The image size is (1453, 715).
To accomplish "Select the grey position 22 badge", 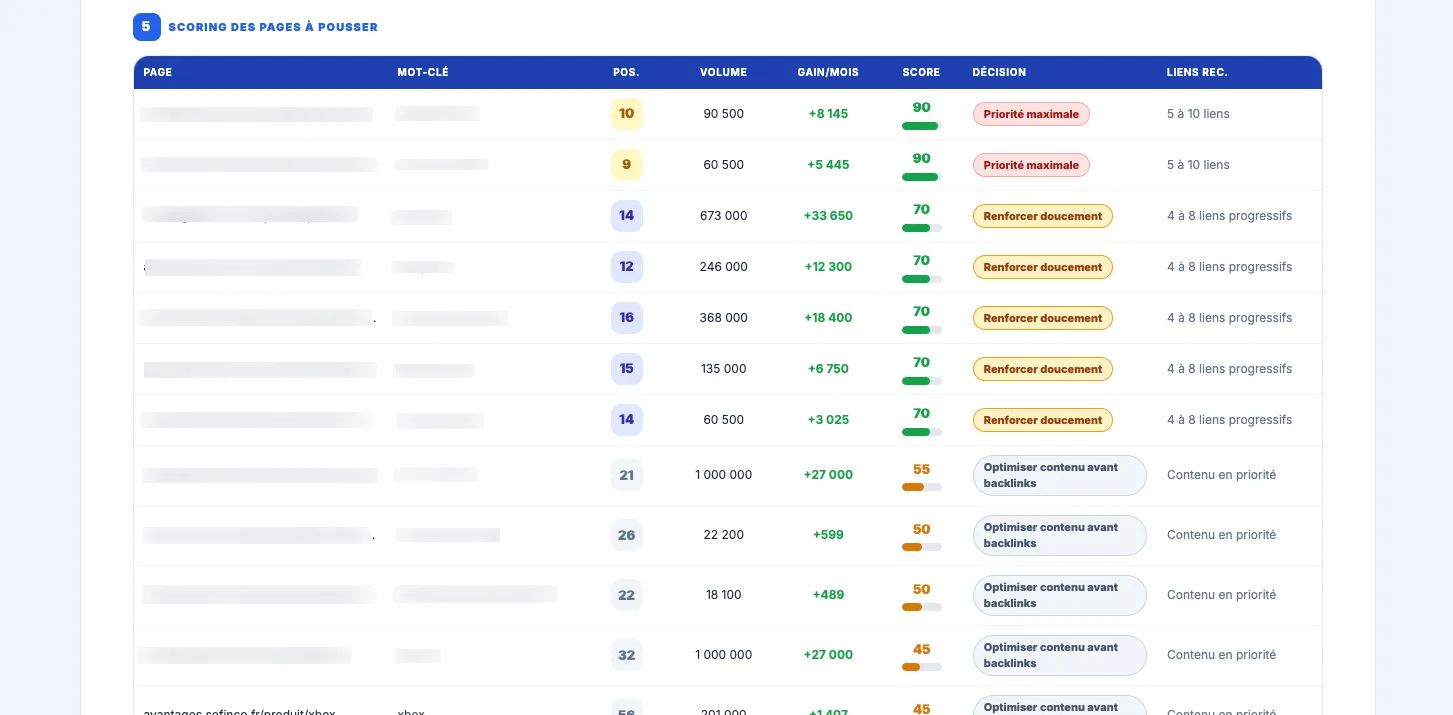I will tap(627, 595).
